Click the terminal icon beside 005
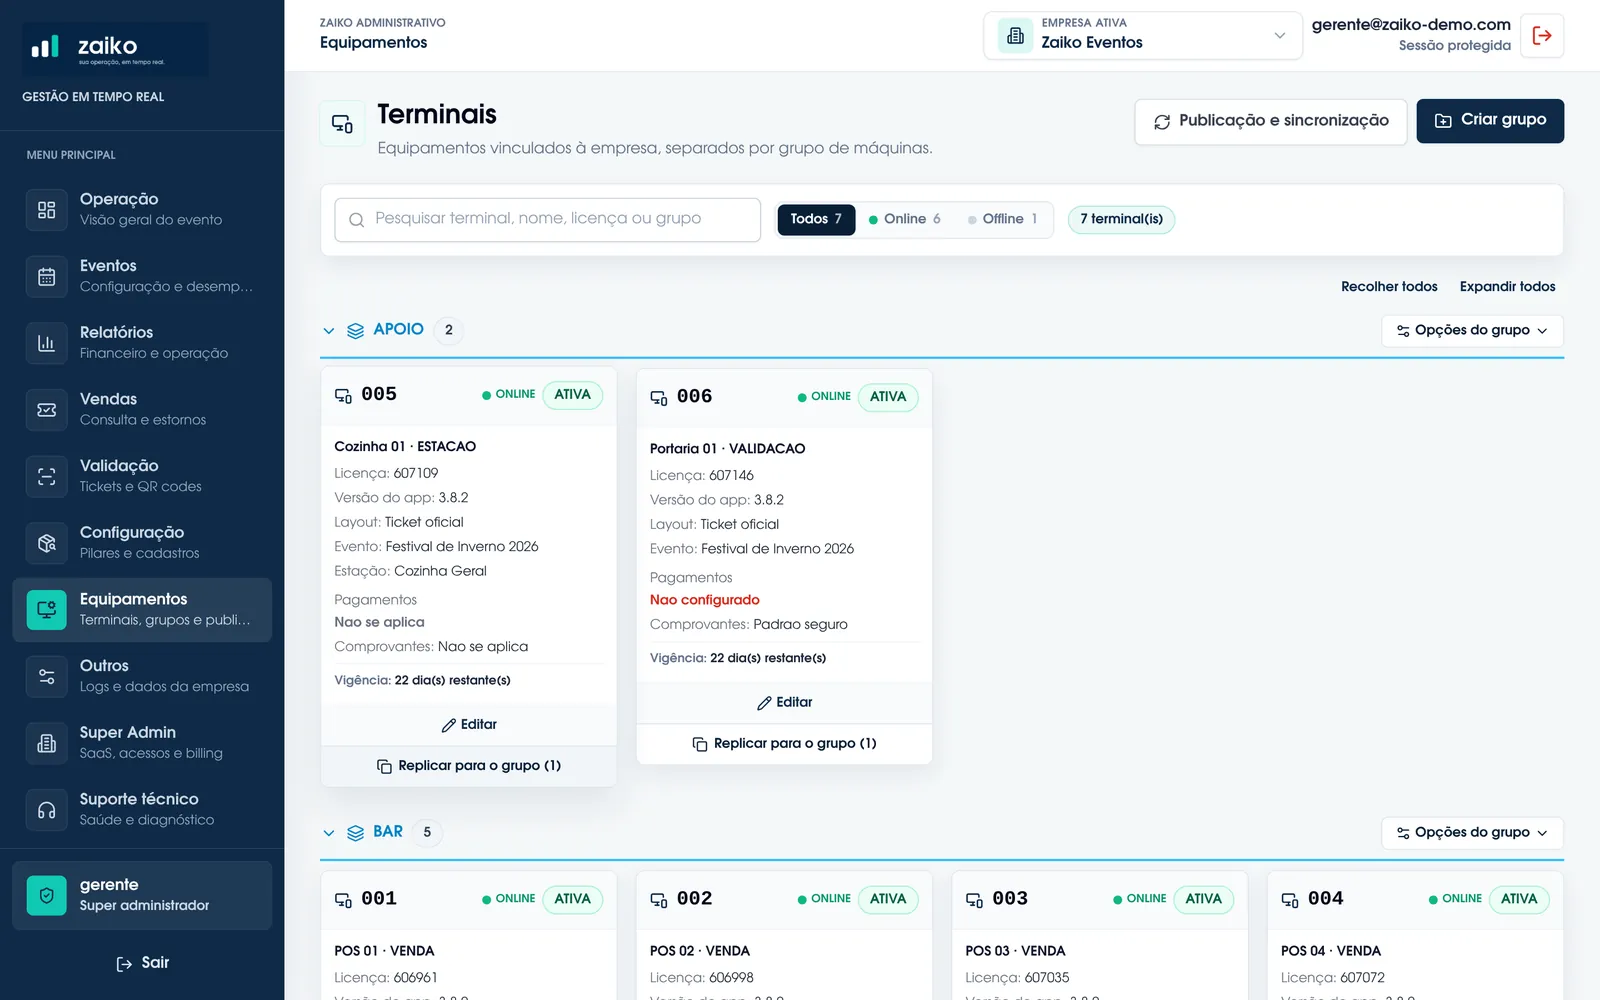Viewport: 1600px width, 1000px height. [343, 396]
